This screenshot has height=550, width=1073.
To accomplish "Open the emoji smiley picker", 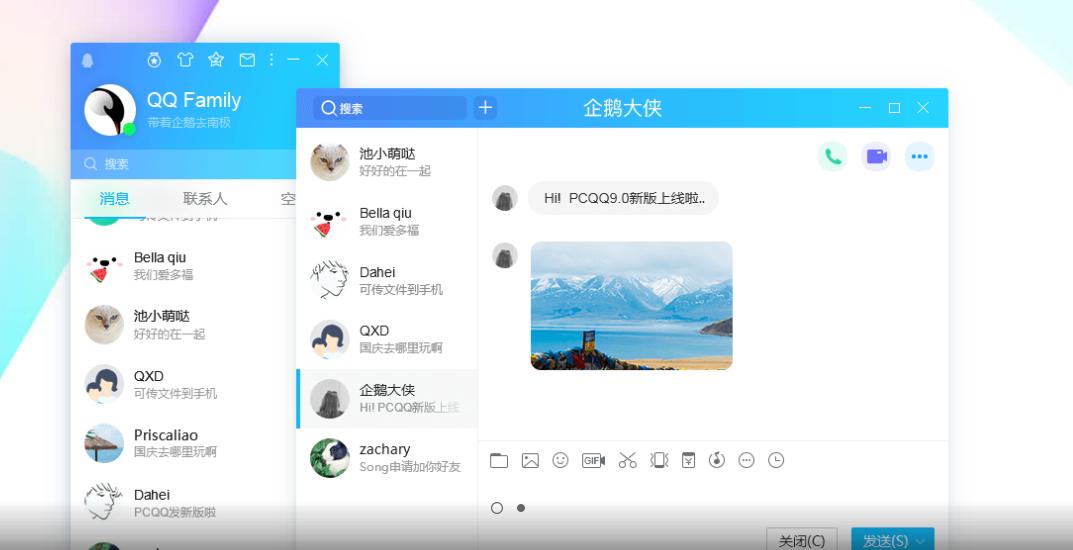I will click(x=560, y=460).
